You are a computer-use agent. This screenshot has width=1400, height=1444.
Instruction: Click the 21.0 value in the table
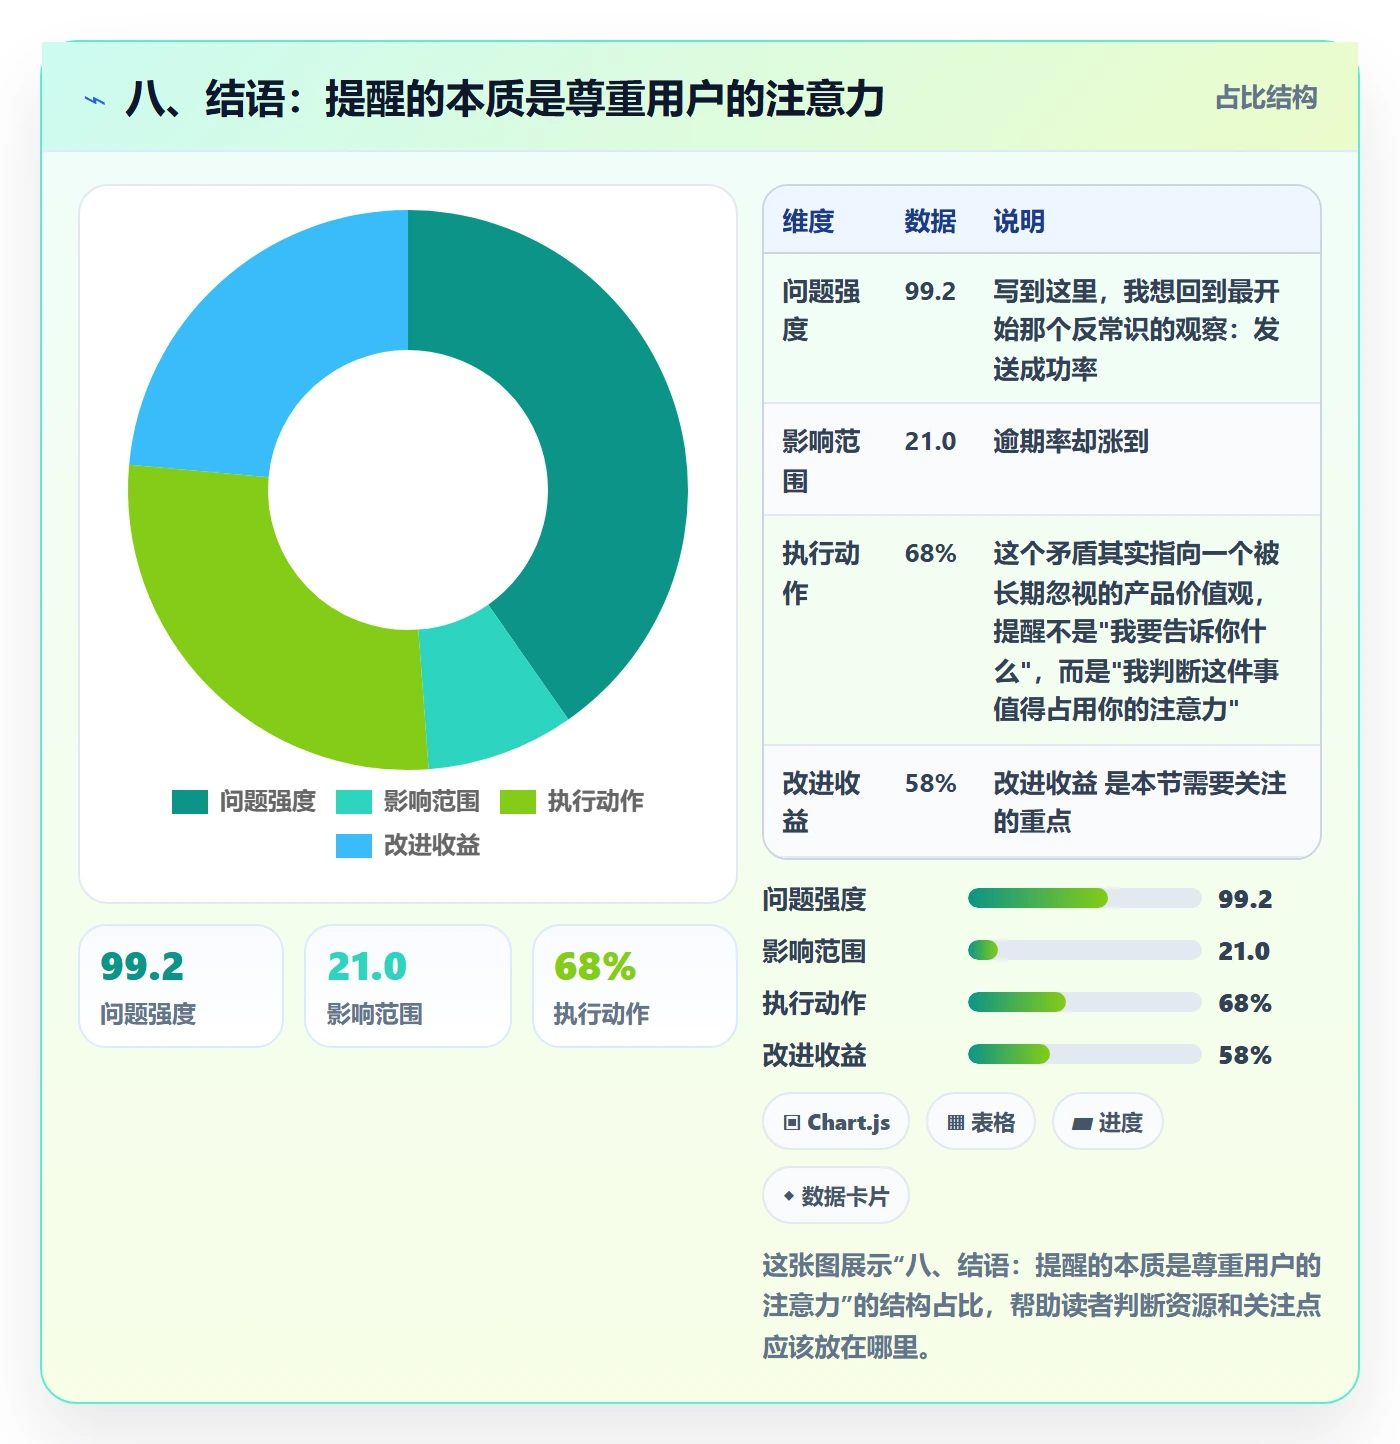930,441
